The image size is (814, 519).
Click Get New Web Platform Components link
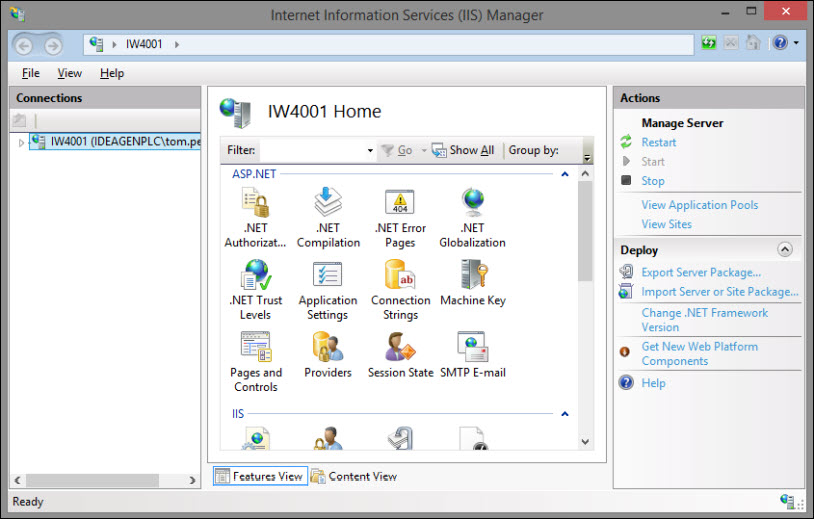click(x=699, y=353)
